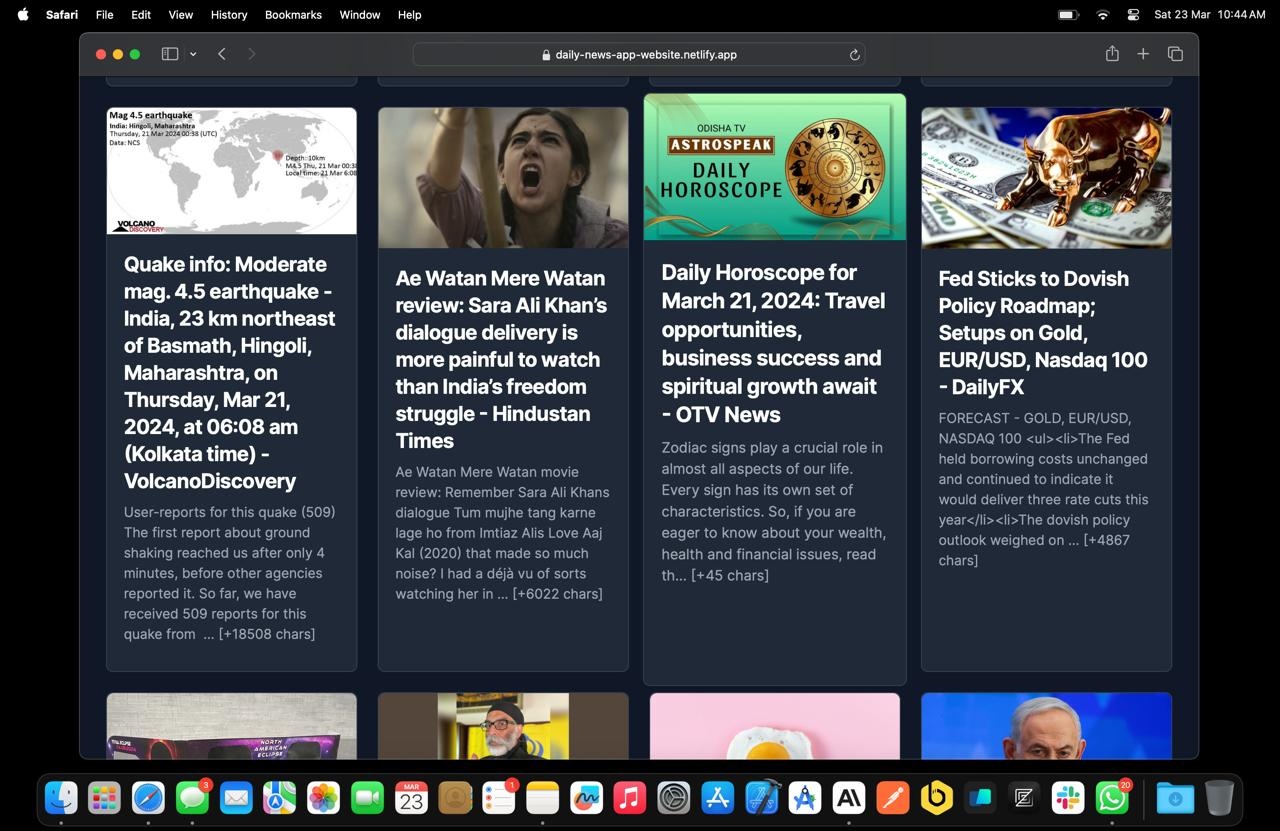Open the History menu
Image resolution: width=1280 pixels, height=831 pixels.
[228, 15]
